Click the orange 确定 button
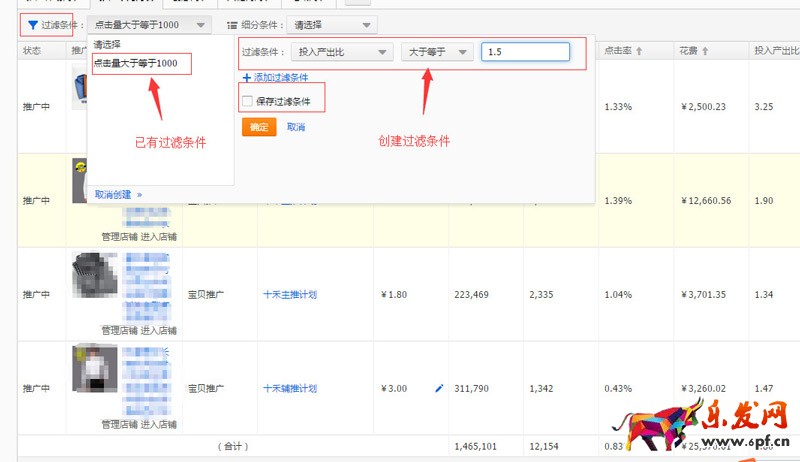Screen dimensions: 800x462 click(x=259, y=127)
